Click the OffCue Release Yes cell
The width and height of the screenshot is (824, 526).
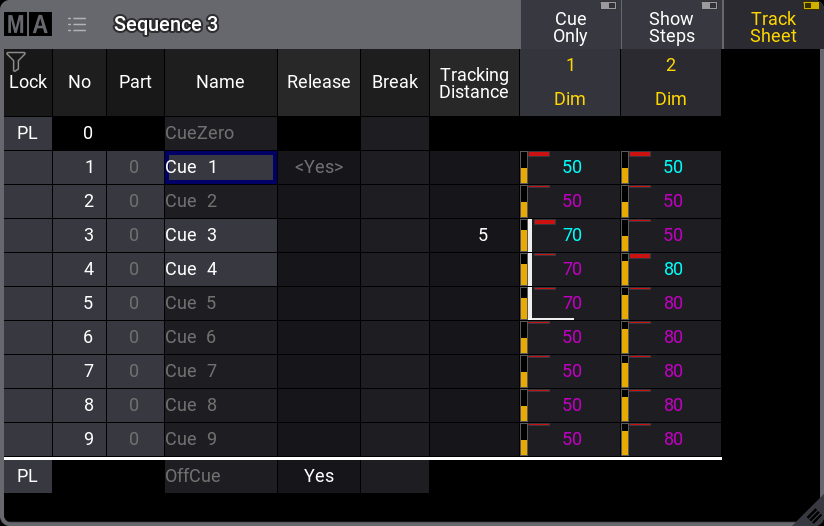click(318, 477)
